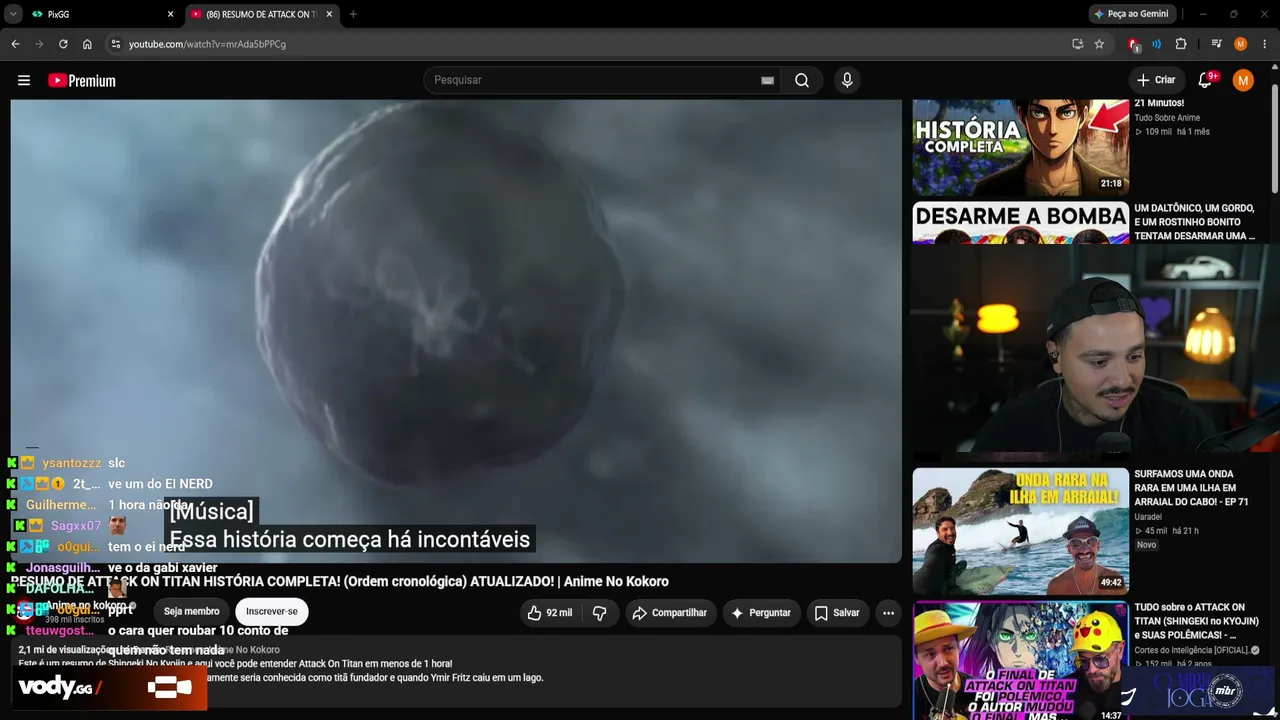
Task: Open a new browser tab
Action: pos(353,14)
